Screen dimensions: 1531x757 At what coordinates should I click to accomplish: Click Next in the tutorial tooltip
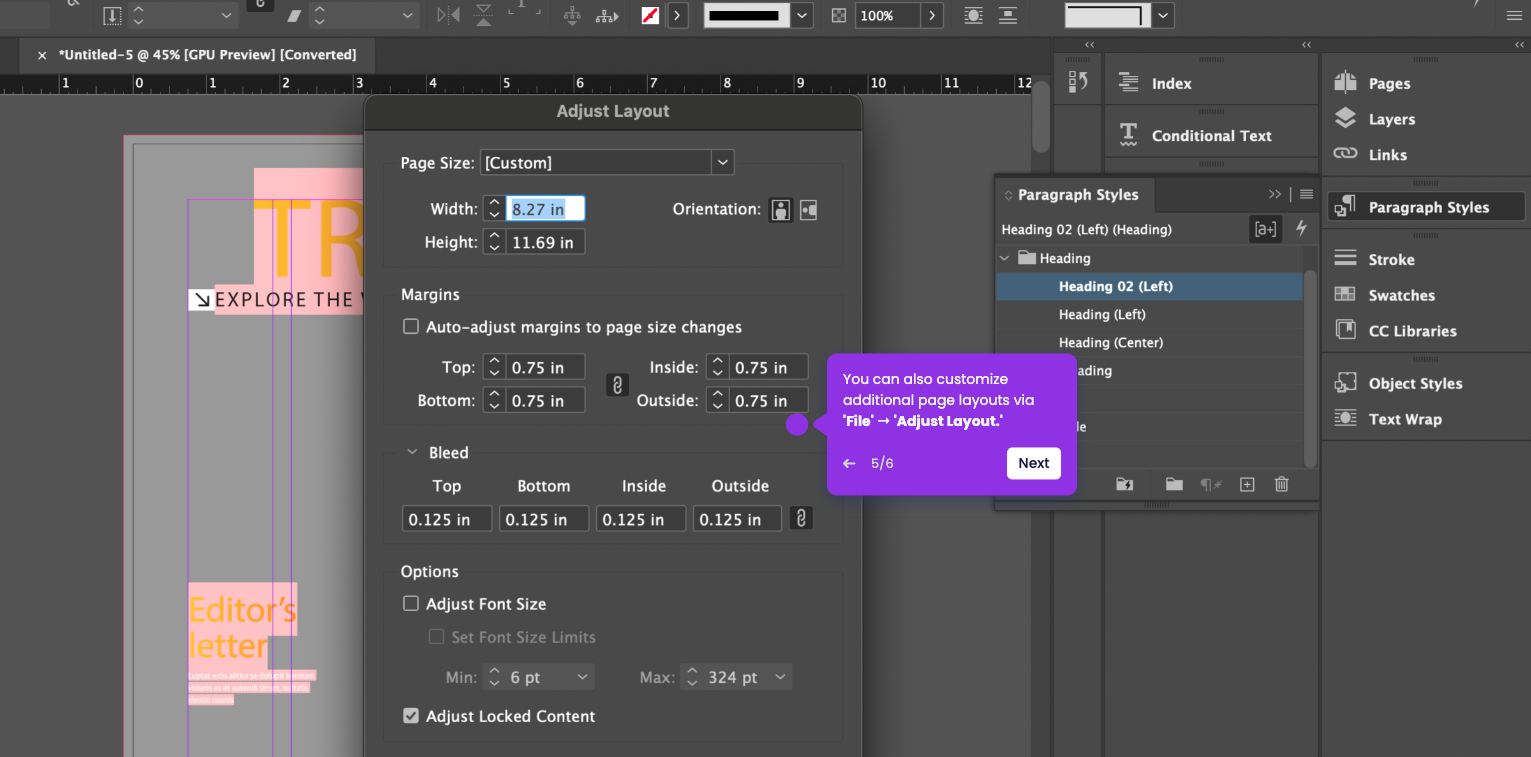tap(1033, 463)
